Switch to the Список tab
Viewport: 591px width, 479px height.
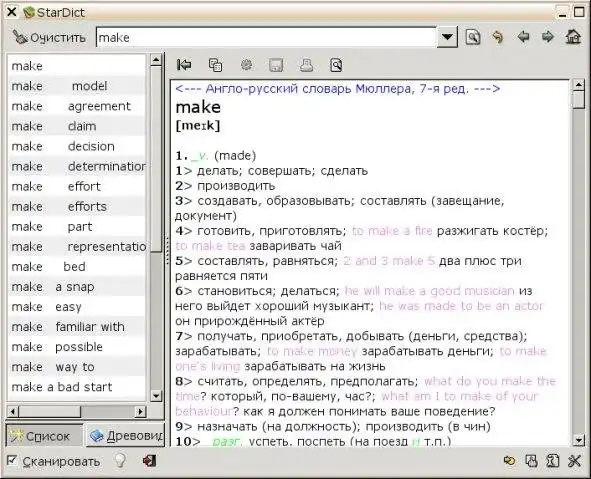(44, 436)
